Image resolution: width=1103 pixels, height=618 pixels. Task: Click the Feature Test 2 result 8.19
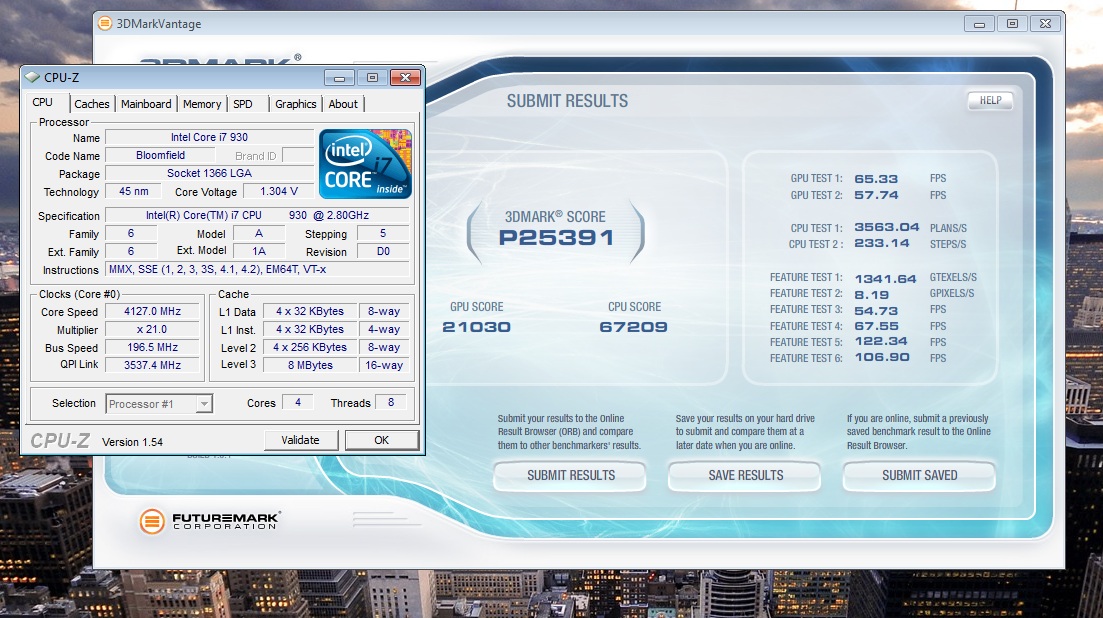(872, 295)
